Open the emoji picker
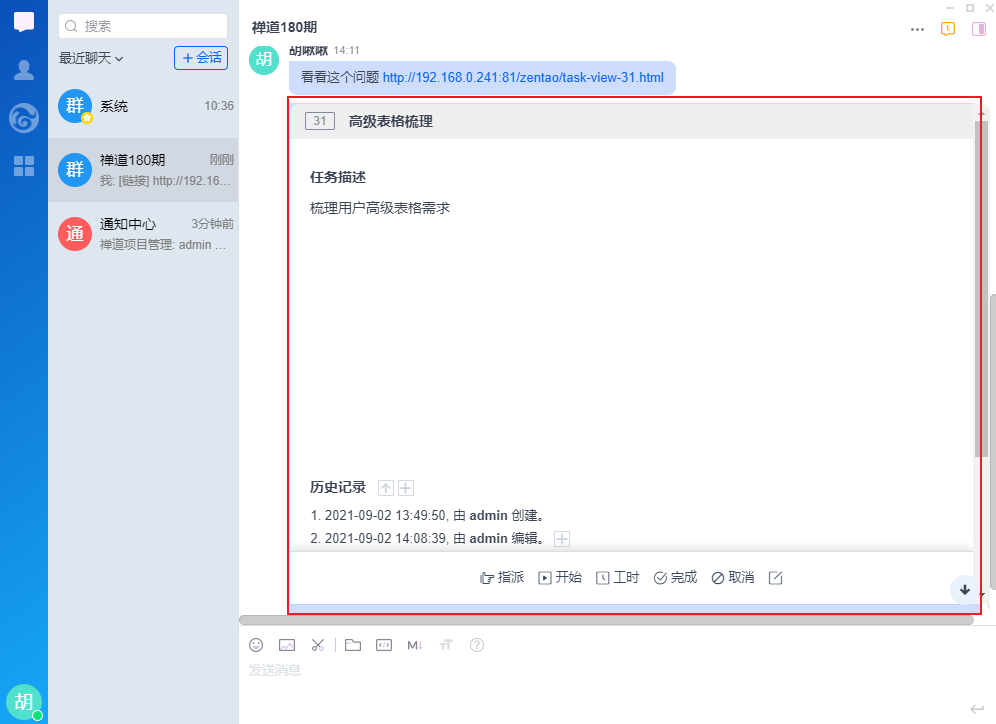The width and height of the screenshot is (996, 724). point(256,645)
